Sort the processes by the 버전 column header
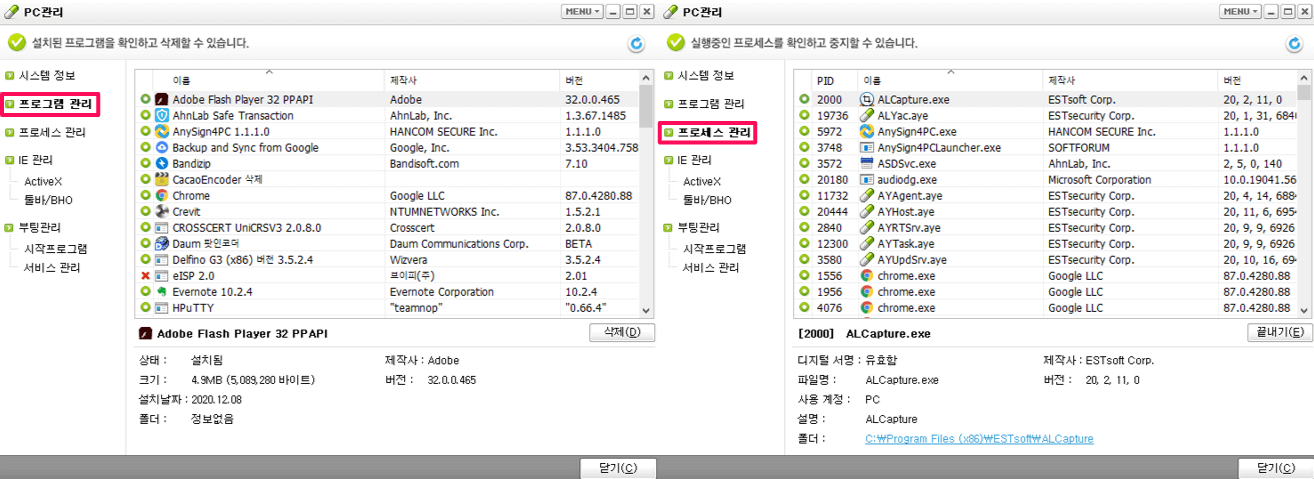This screenshot has width=1314, height=479. (1256, 79)
